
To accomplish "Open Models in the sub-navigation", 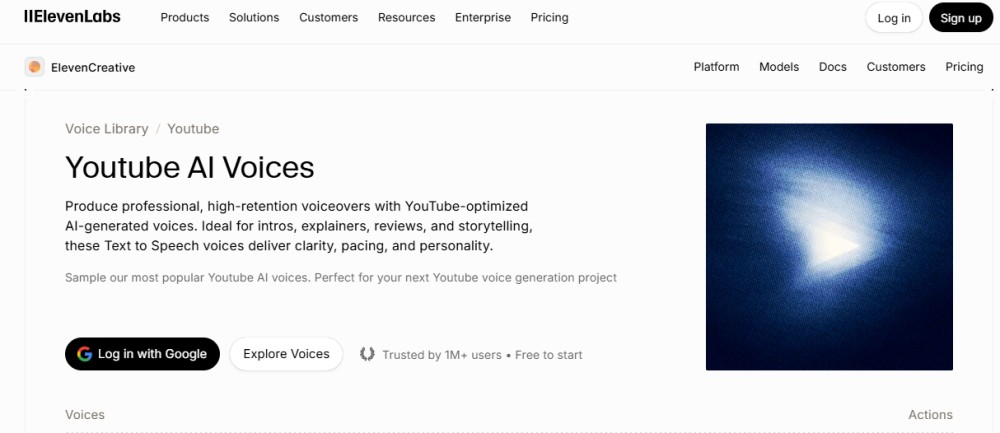I will coord(779,67).
